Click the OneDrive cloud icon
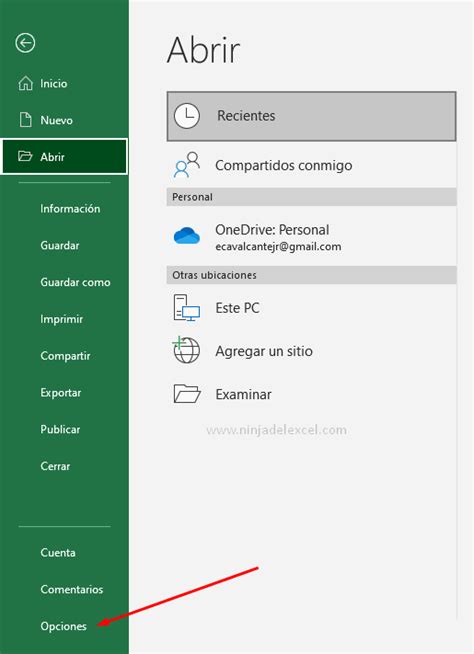Viewport: 474px width, 654px height. click(x=187, y=236)
